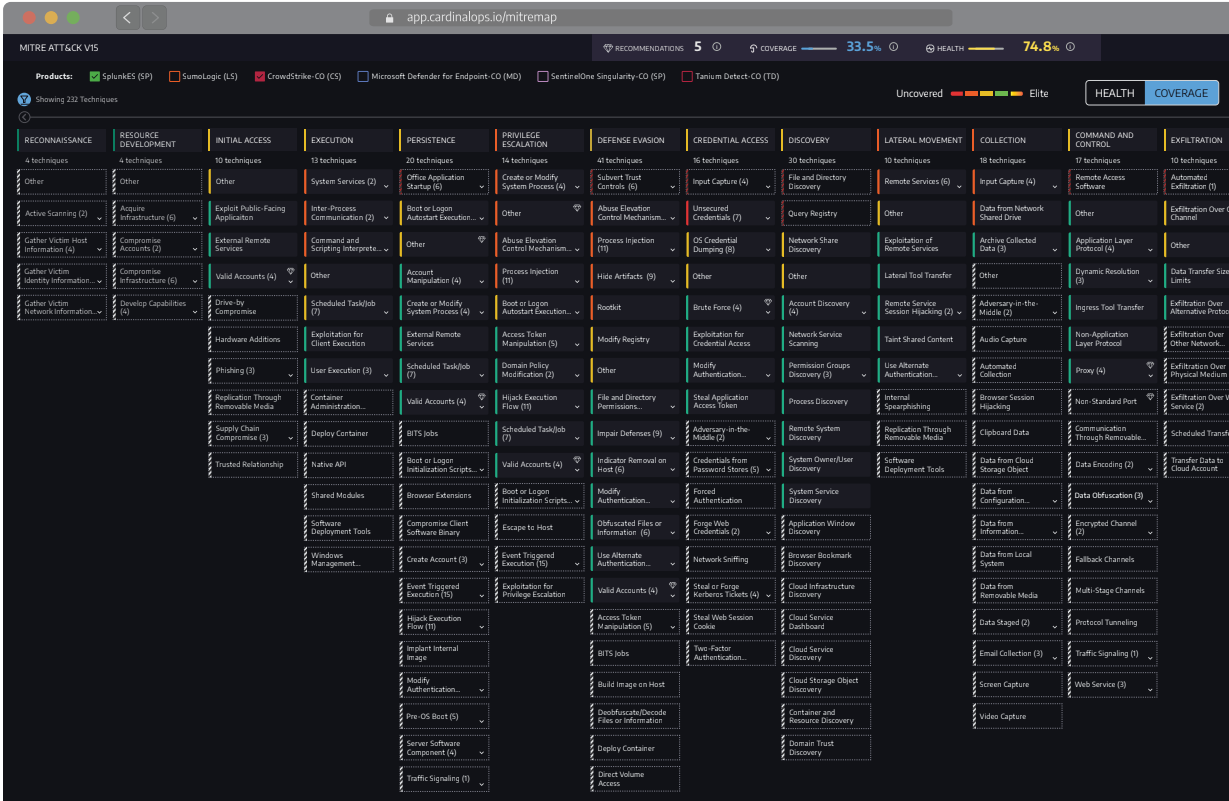Open the Domain Trust Discovery card
Image resolution: width=1229 pixels, height=801 pixels.
(826, 747)
